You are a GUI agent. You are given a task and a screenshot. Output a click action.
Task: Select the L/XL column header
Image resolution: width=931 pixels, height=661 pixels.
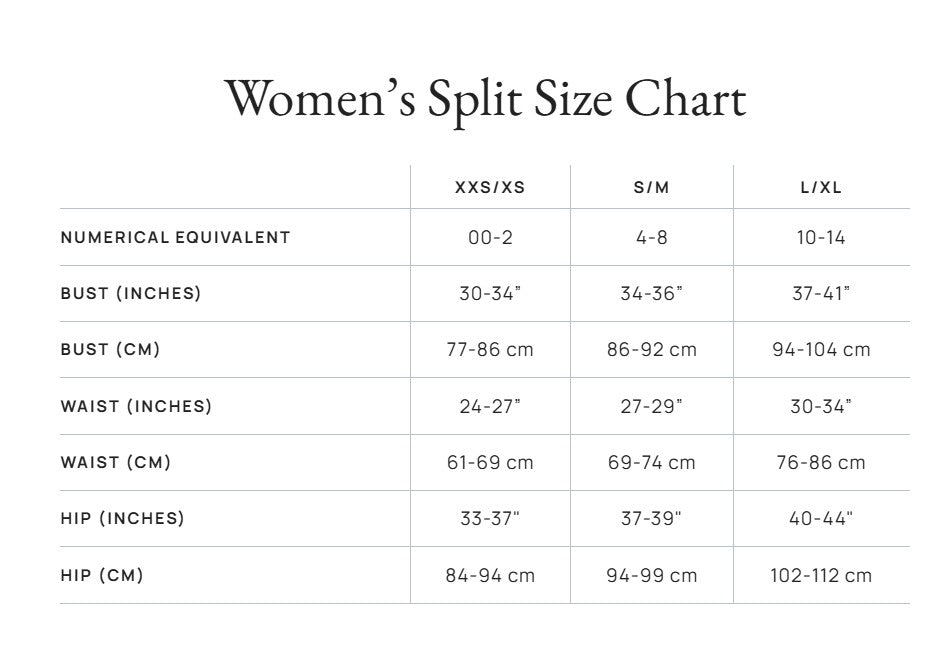click(822, 188)
